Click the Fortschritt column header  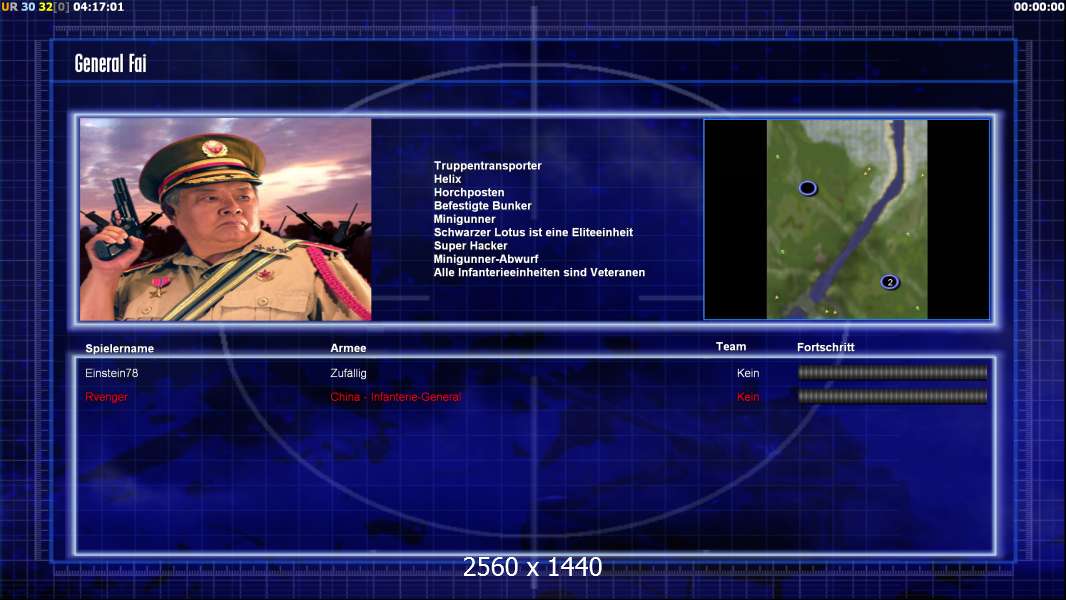pos(825,347)
